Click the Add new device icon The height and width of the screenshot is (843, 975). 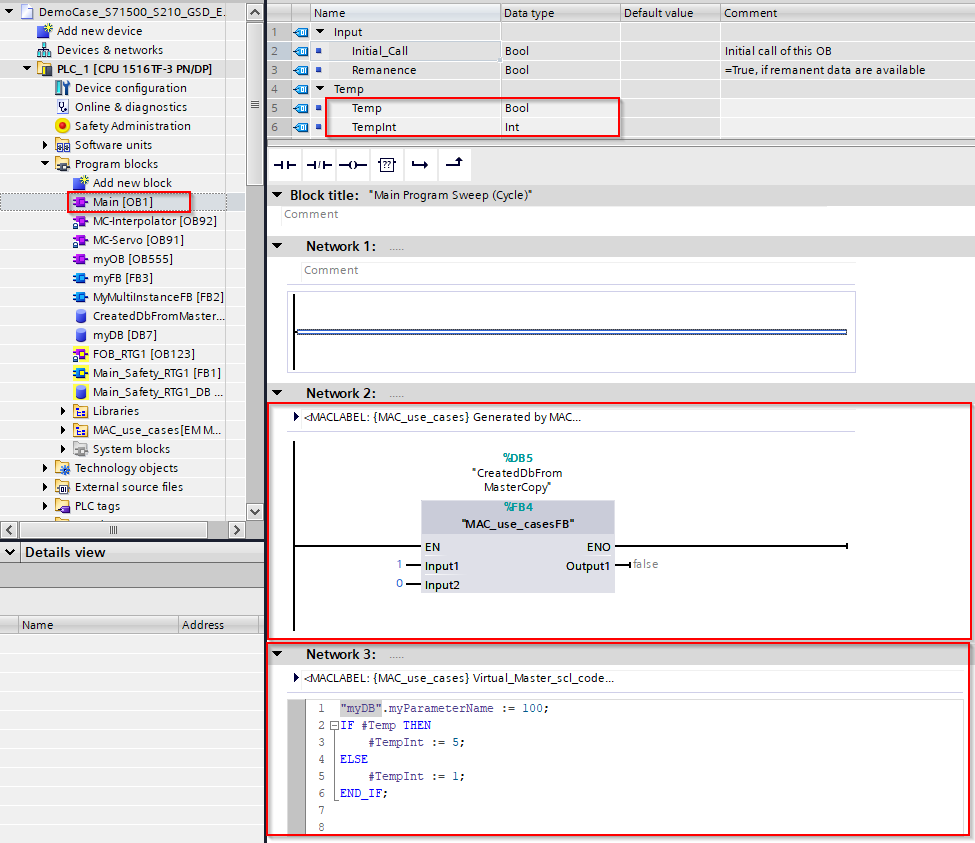pyautogui.click(x=45, y=30)
